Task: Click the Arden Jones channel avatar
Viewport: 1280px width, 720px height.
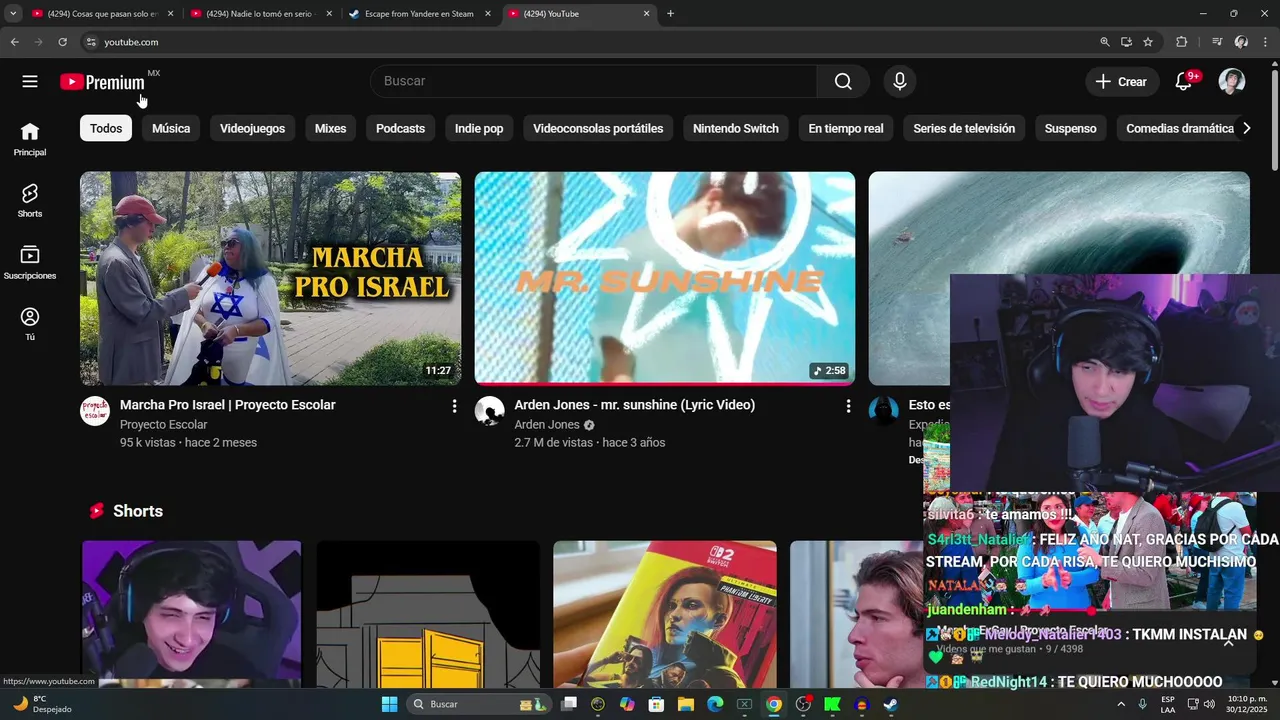Action: tap(489, 411)
